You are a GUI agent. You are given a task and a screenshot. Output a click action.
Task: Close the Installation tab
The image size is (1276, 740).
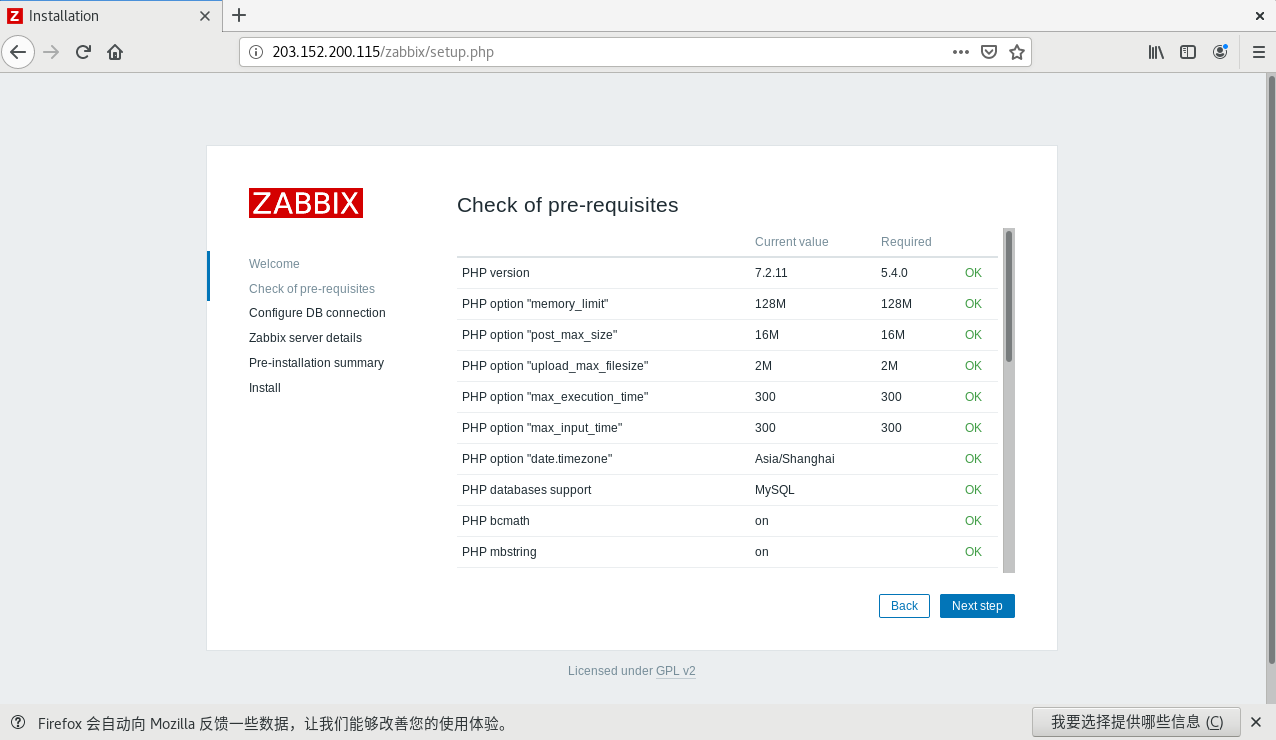[x=205, y=16]
